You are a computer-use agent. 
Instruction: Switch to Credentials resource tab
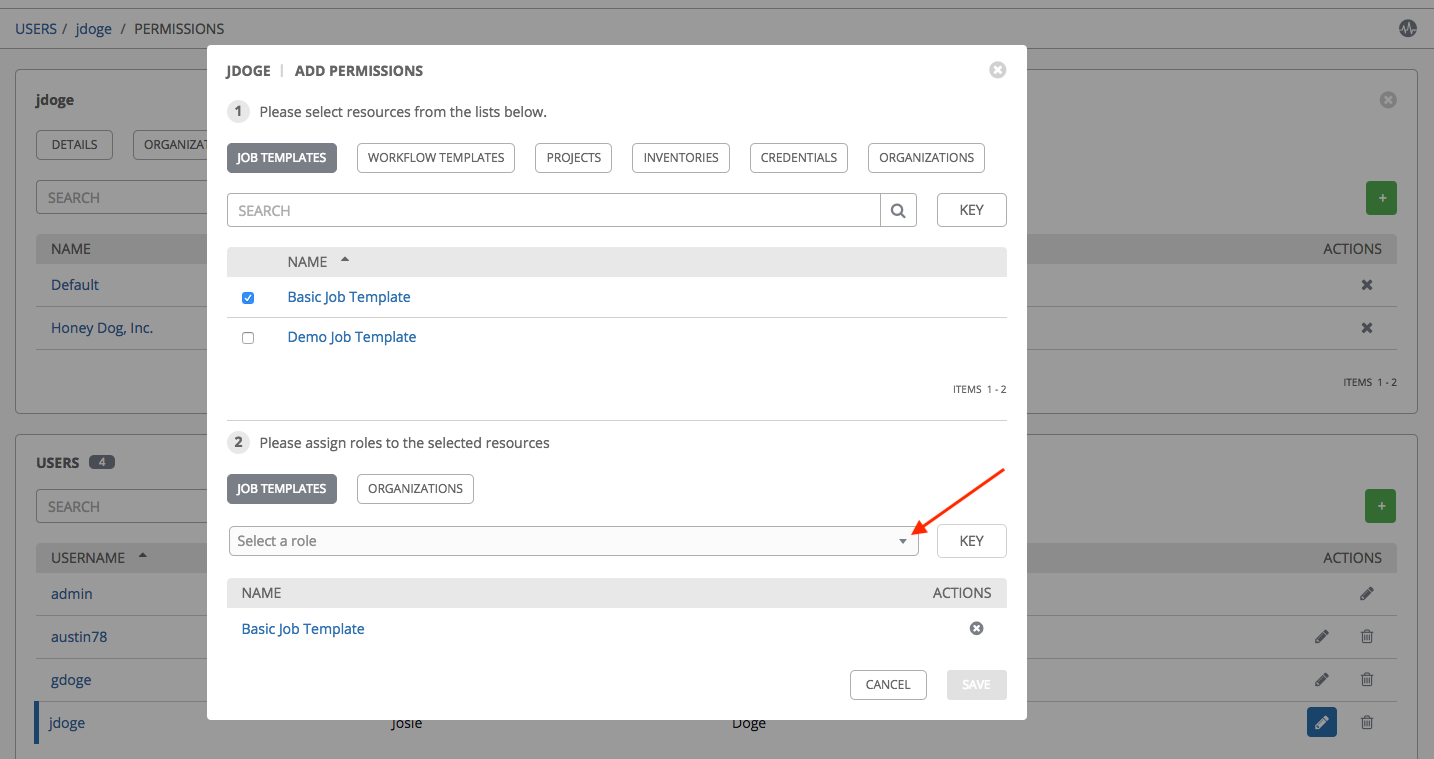799,158
